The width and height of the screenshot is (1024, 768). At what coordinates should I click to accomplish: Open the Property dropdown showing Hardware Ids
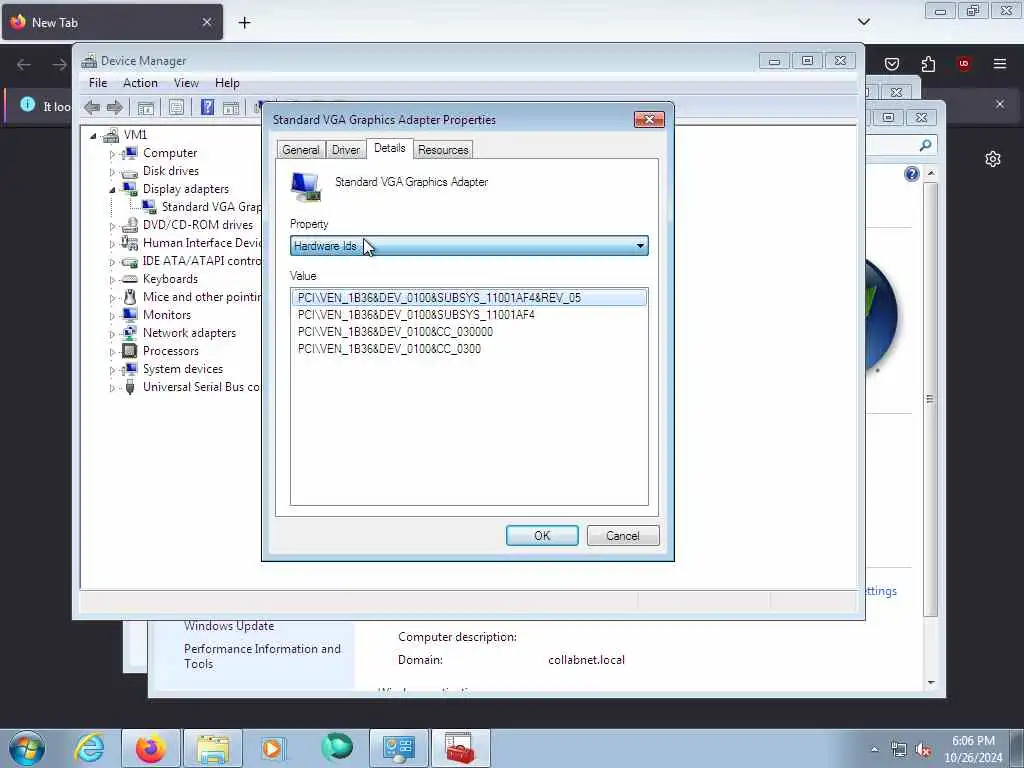469,246
